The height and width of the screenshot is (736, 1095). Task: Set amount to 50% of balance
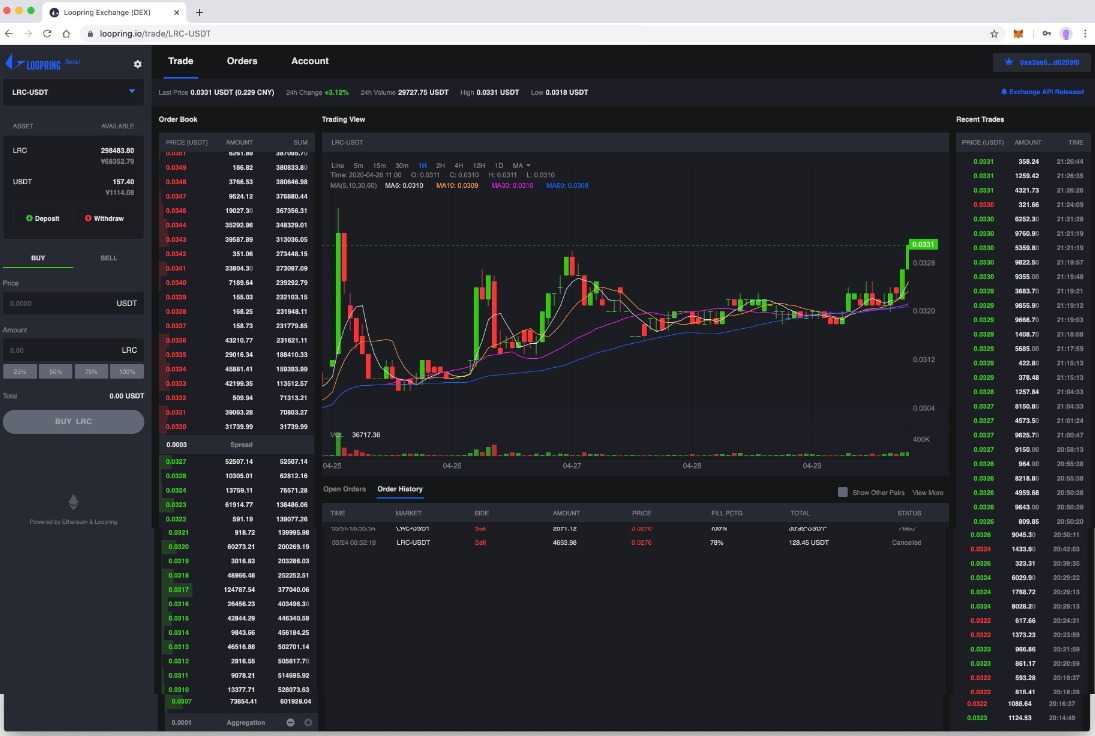(56, 371)
